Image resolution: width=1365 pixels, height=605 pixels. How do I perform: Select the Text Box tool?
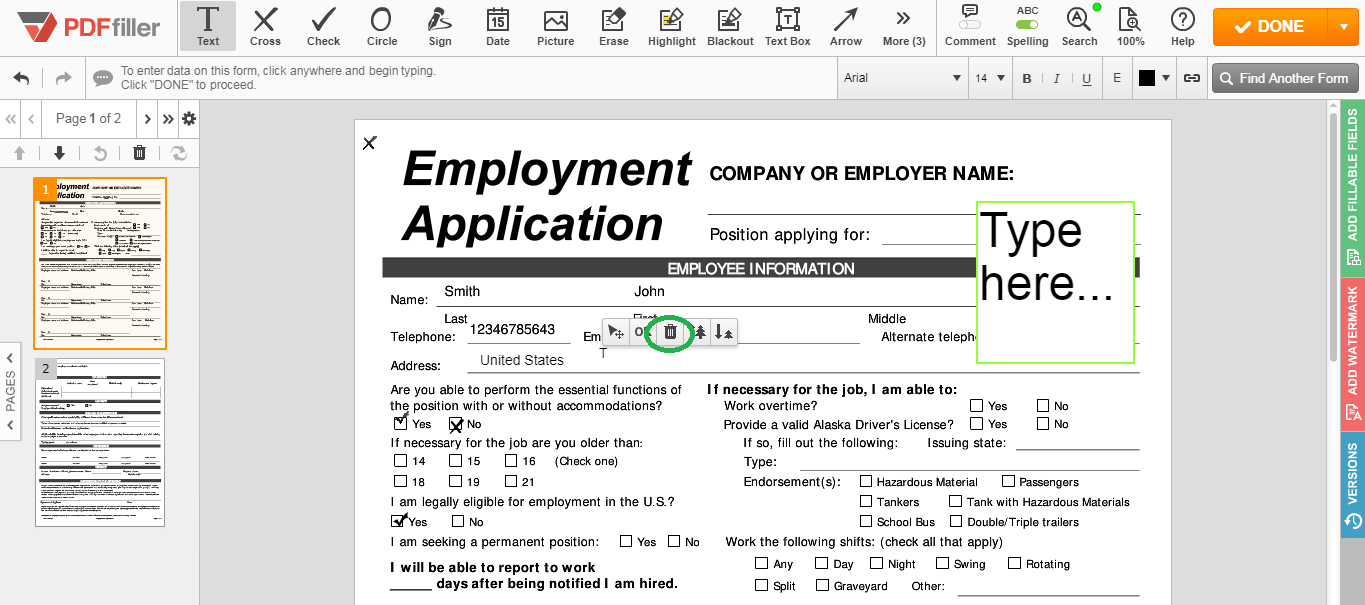[x=788, y=27]
